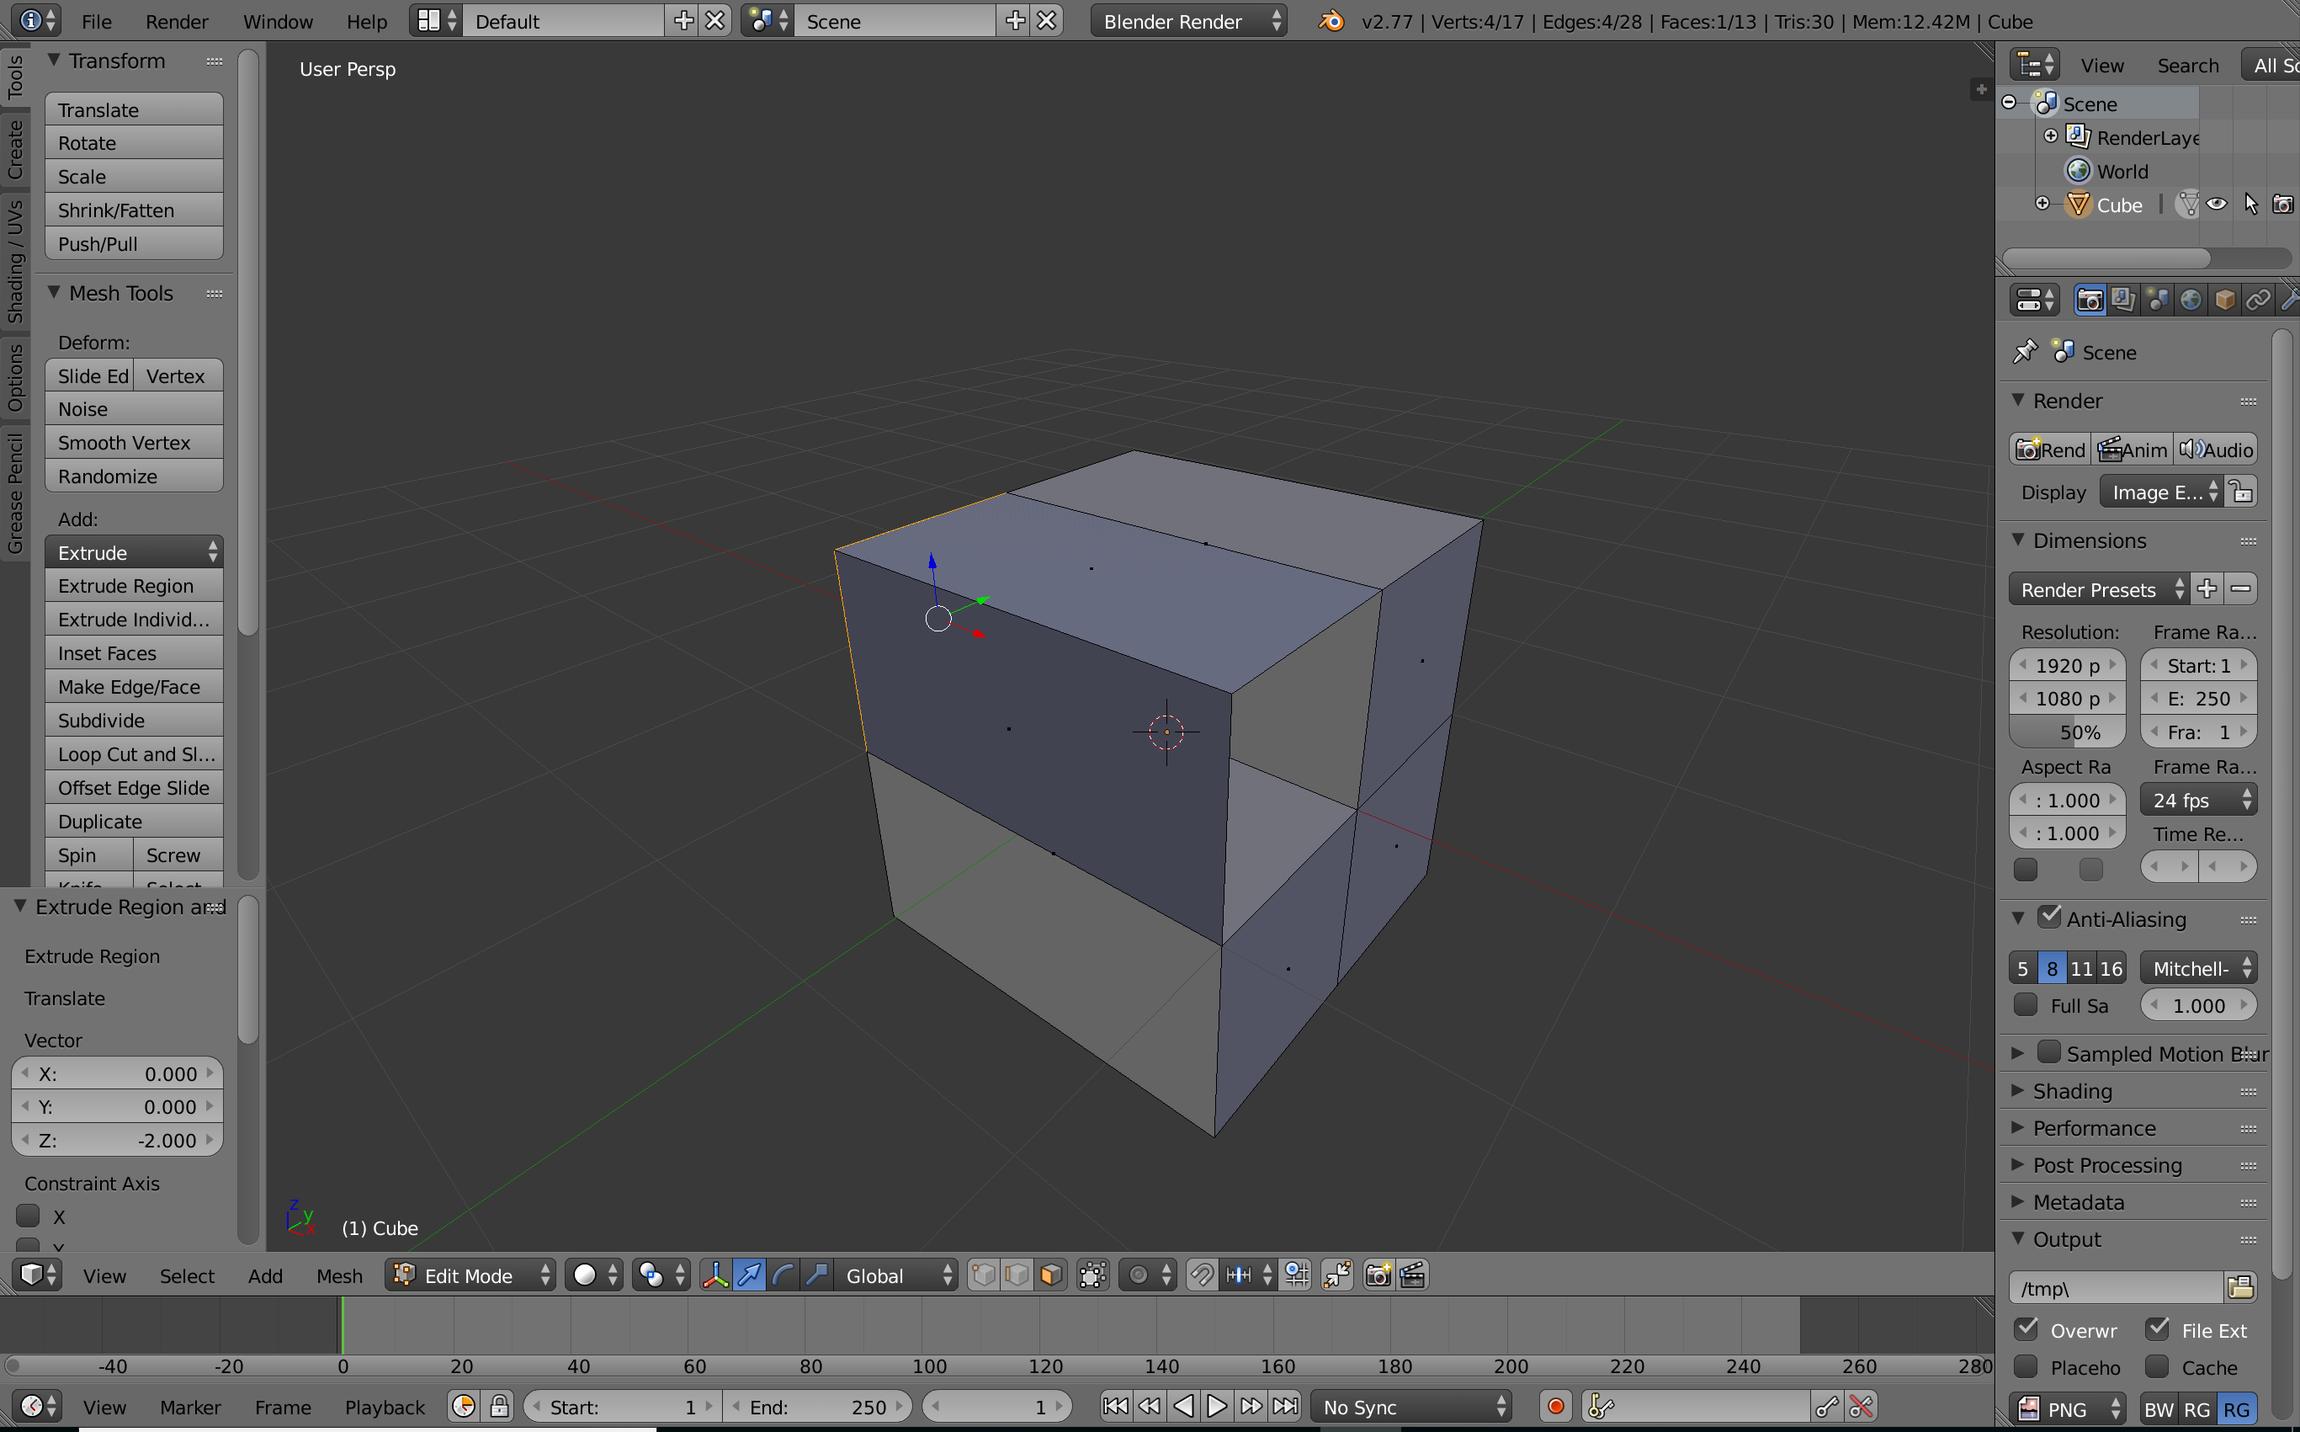Open the Render properties camera tab
The height and width of the screenshot is (1432, 2300).
[2089, 300]
